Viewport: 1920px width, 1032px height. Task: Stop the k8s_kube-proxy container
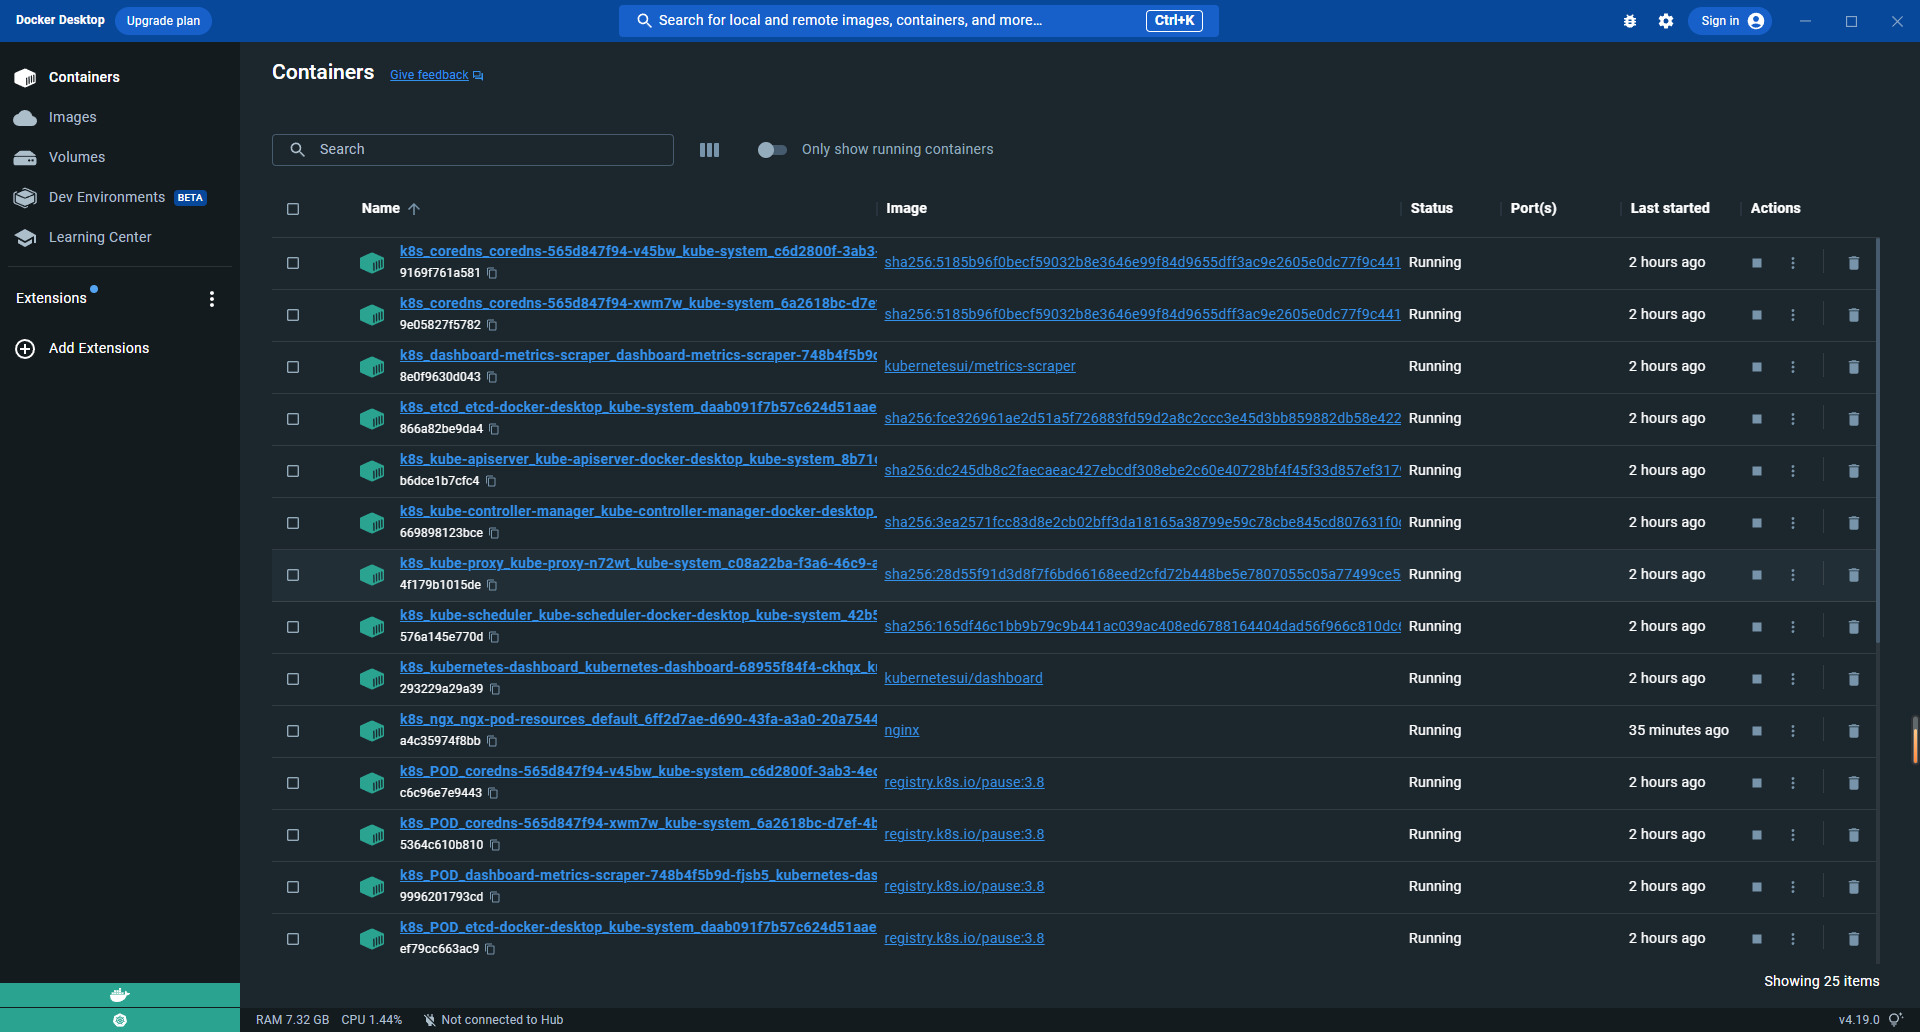[1757, 575]
